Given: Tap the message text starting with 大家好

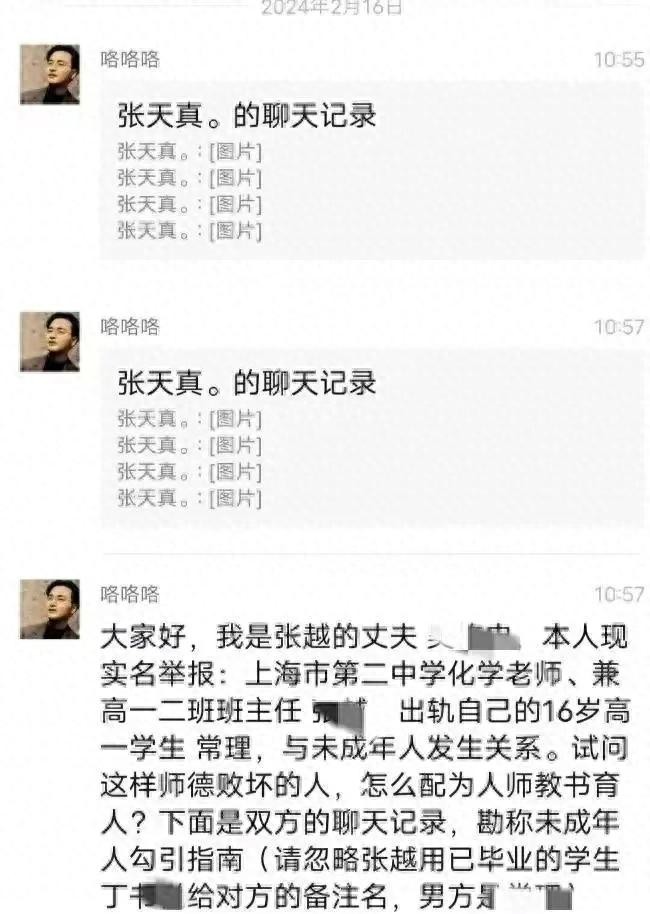Looking at the screenshot, I should point(365,767).
